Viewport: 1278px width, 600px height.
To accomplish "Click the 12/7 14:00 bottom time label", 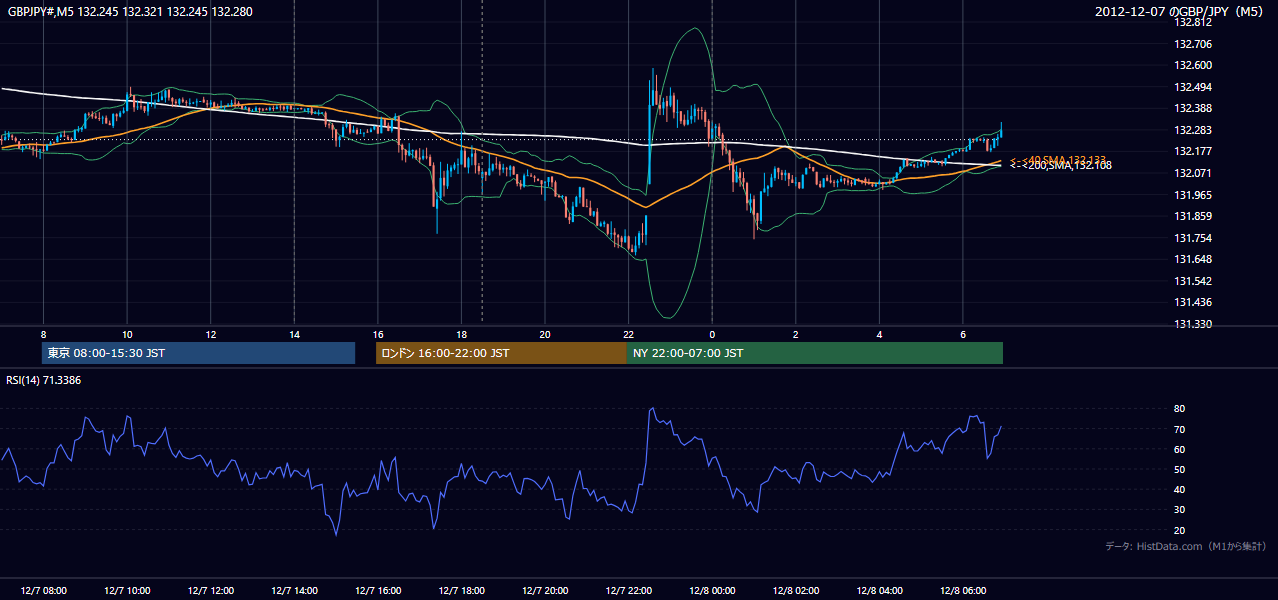I will [x=294, y=591].
